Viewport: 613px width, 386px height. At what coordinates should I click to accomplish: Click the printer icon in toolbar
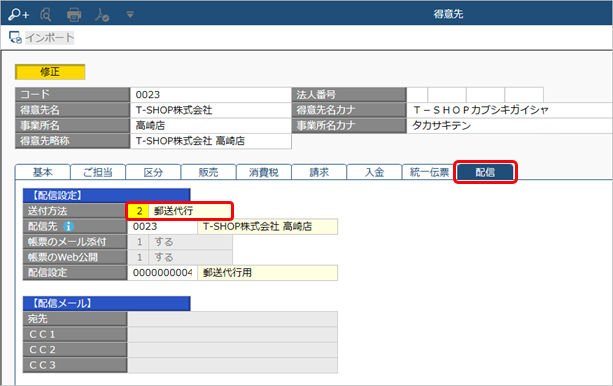click(x=73, y=15)
